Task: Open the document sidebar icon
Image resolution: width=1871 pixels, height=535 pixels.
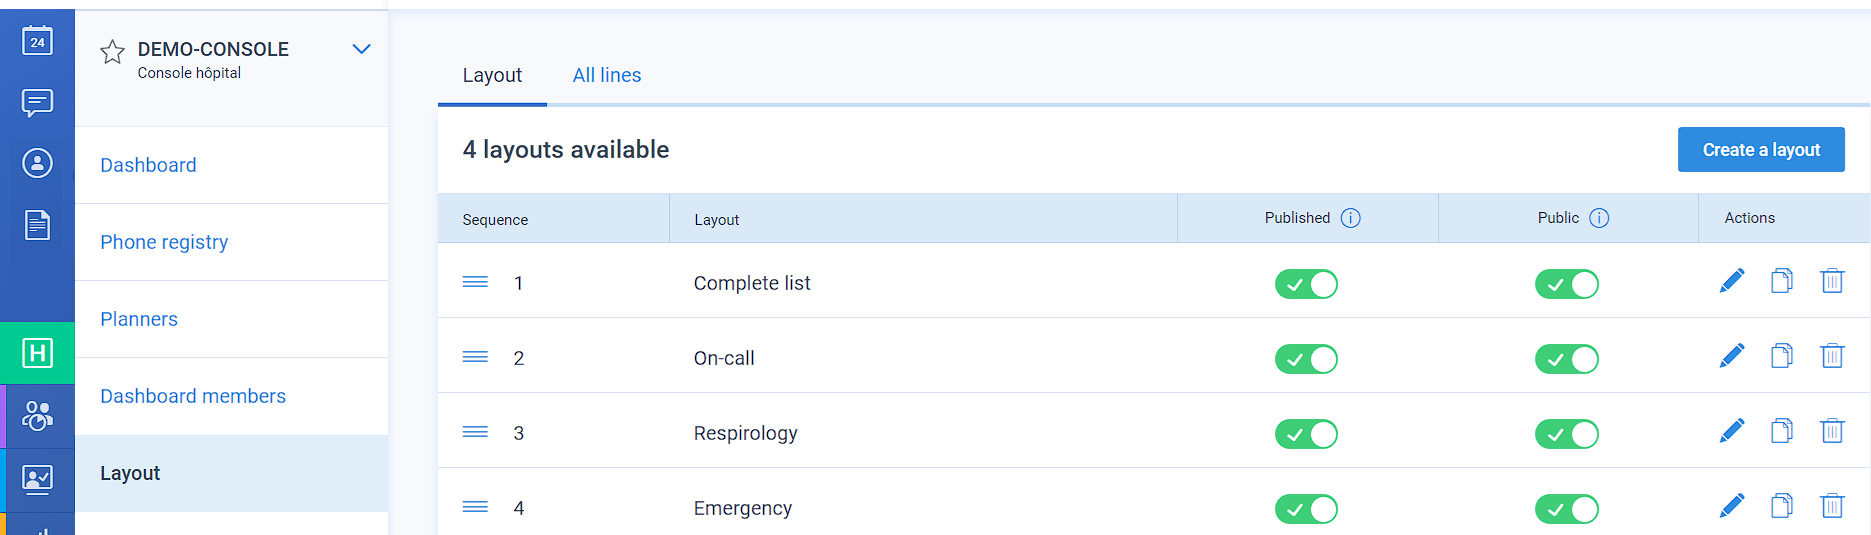Action: (x=37, y=225)
